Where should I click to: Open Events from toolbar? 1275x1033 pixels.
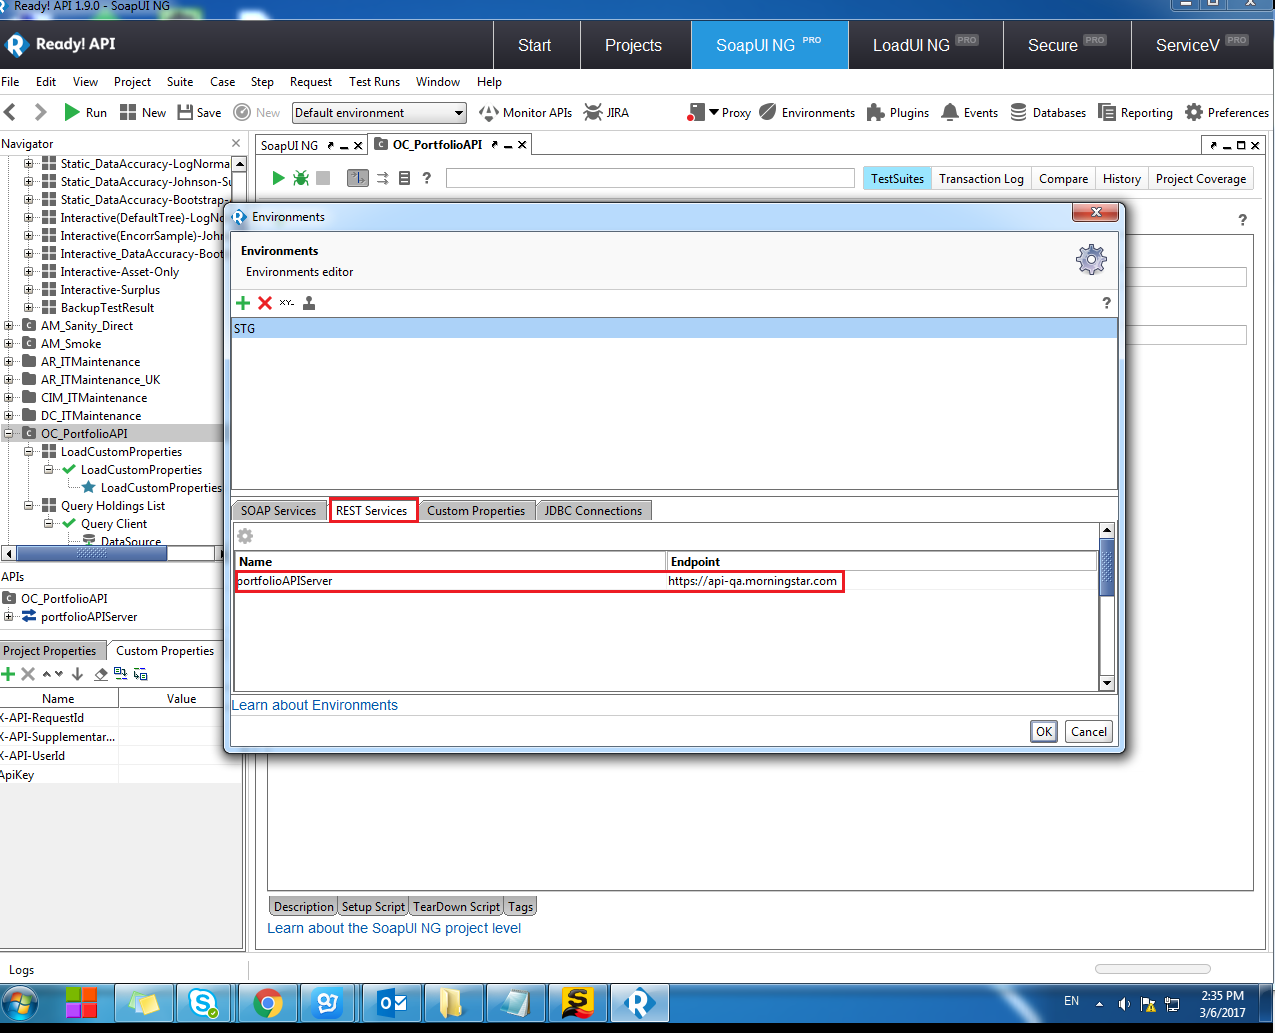pyautogui.click(x=969, y=112)
